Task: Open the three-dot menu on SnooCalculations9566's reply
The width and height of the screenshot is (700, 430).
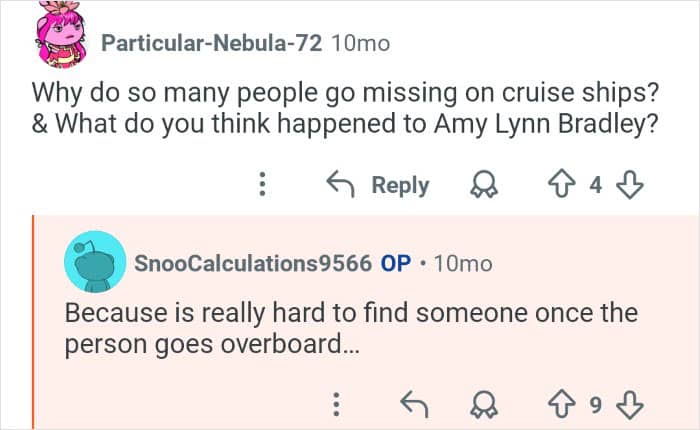Action: [337, 404]
